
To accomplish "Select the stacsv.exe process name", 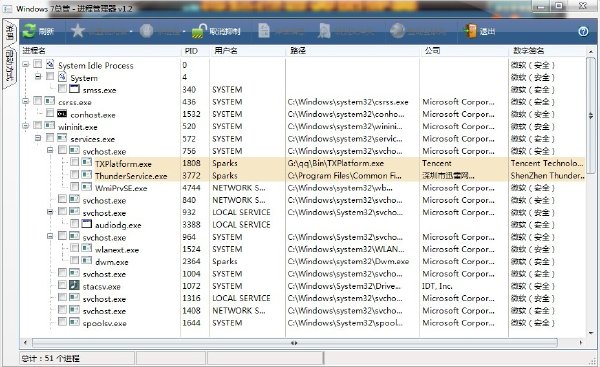I will click(x=102, y=286).
